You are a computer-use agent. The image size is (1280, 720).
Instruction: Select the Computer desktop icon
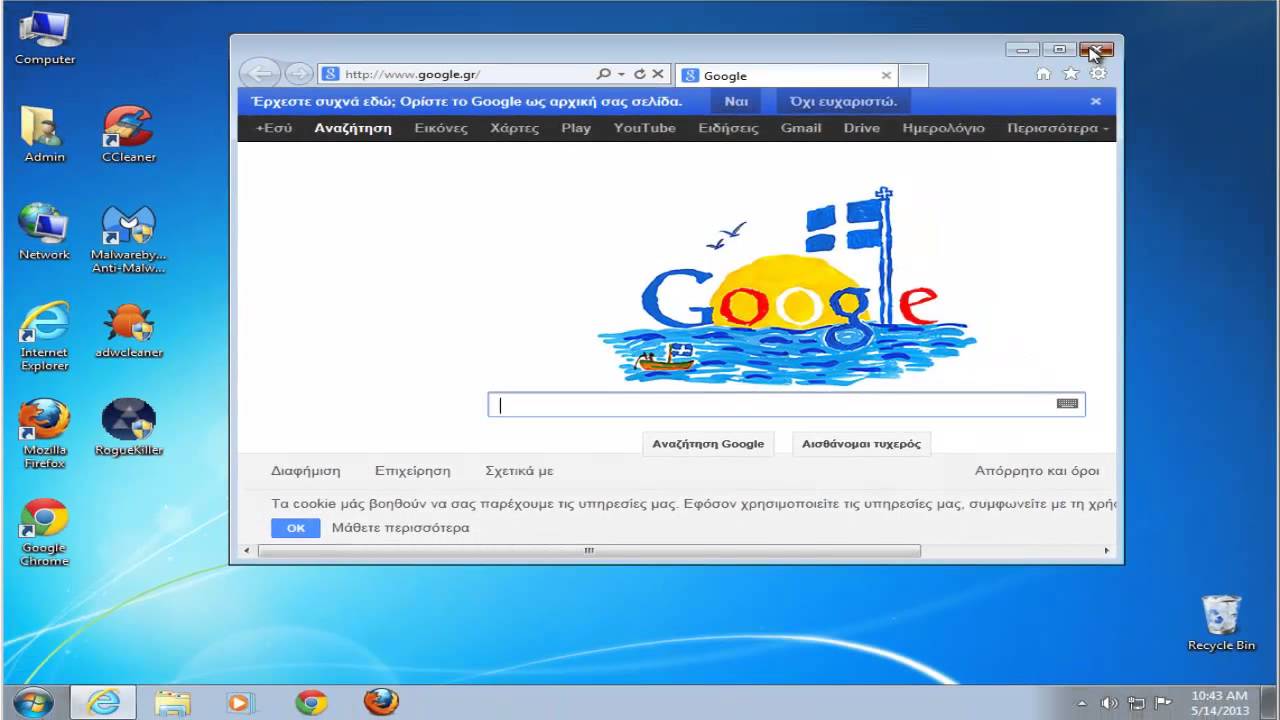(x=45, y=38)
